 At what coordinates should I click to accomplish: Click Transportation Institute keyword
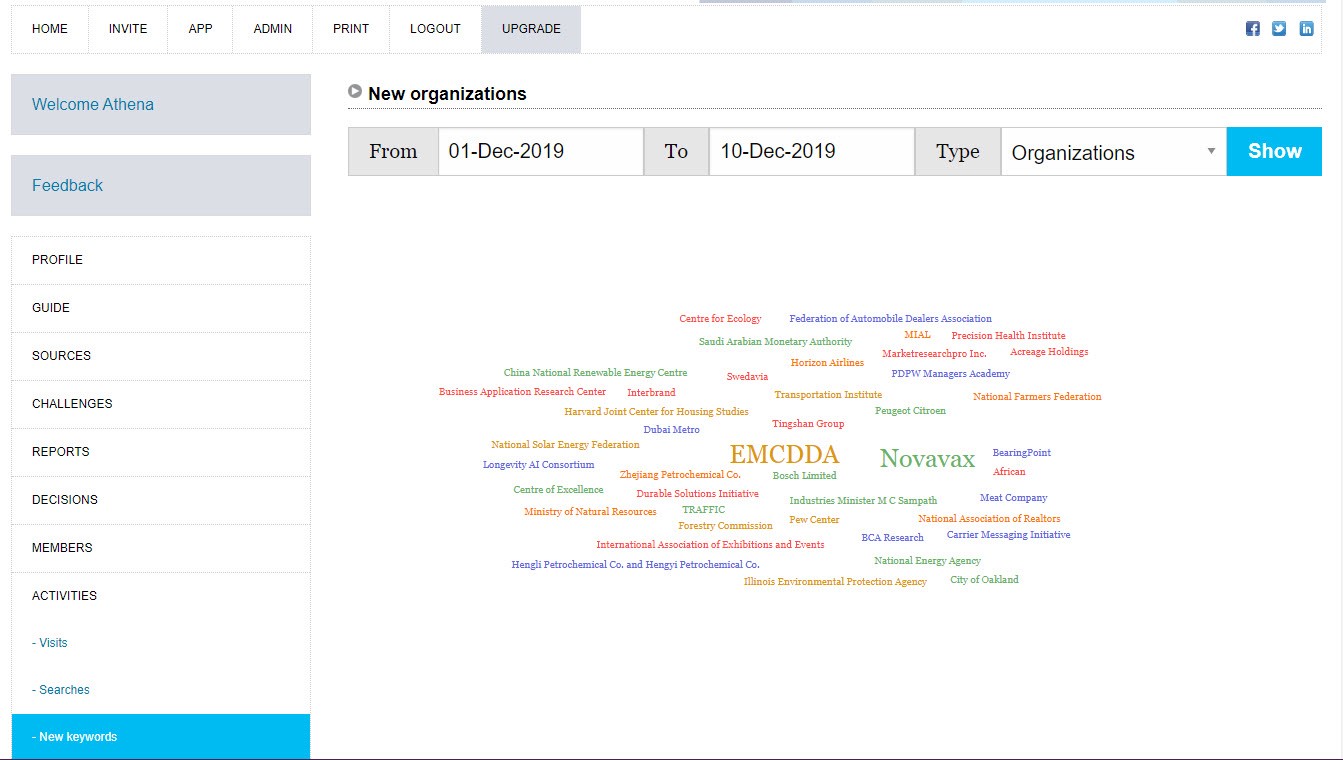pyautogui.click(x=828, y=395)
